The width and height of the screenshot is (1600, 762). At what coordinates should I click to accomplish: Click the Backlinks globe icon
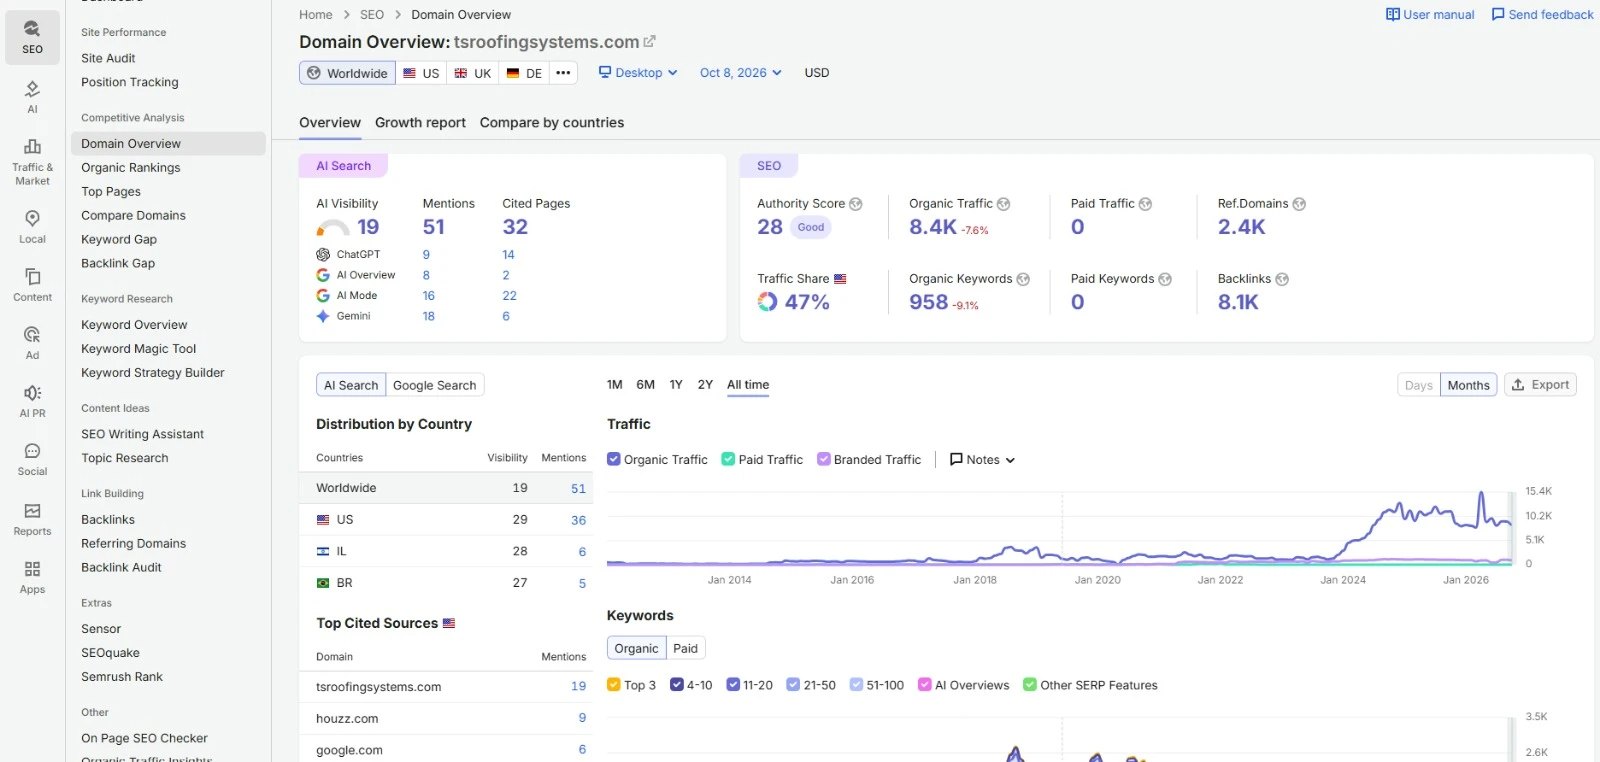tap(1282, 279)
